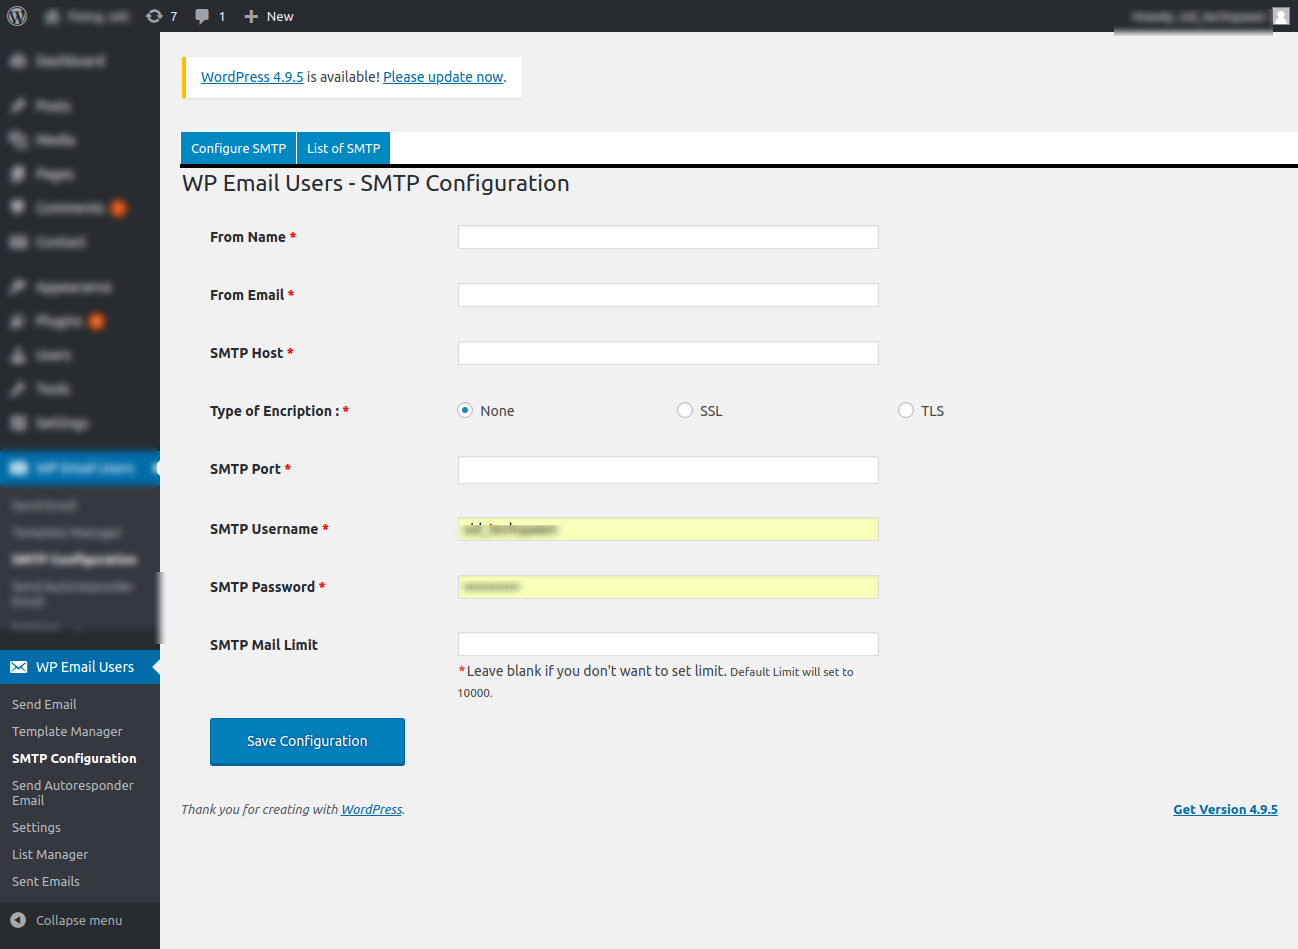Follow the WordPress 4.9.5 link in the notice
The image size is (1298, 949).
252,77
